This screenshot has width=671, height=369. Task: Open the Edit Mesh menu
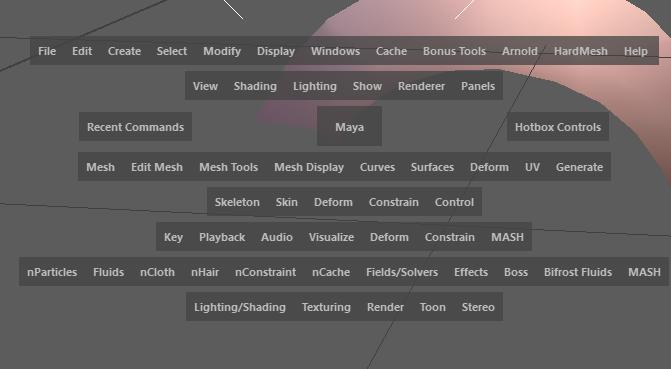tap(157, 167)
